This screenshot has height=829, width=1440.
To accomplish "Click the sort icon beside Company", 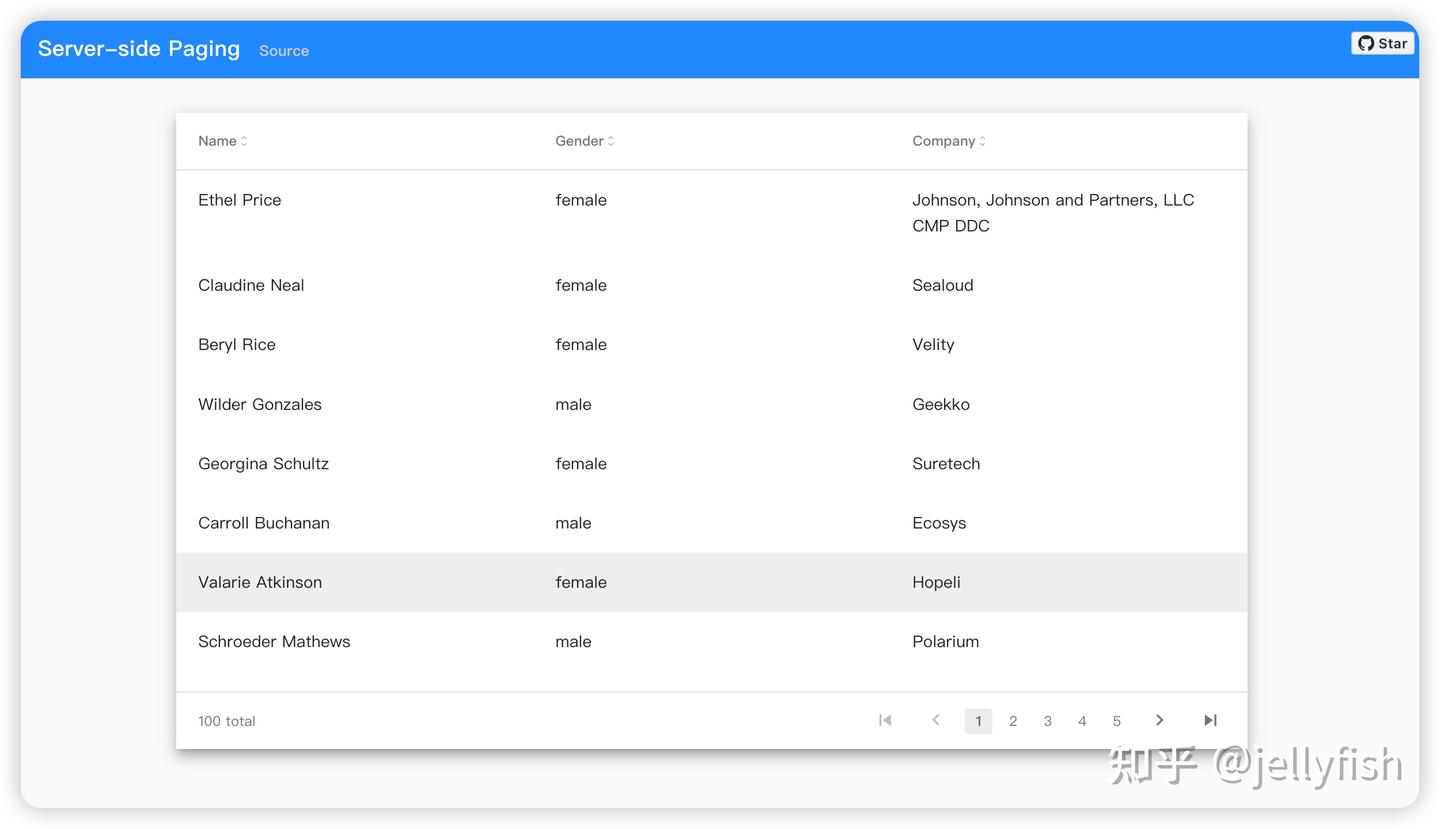I will pos(982,141).
